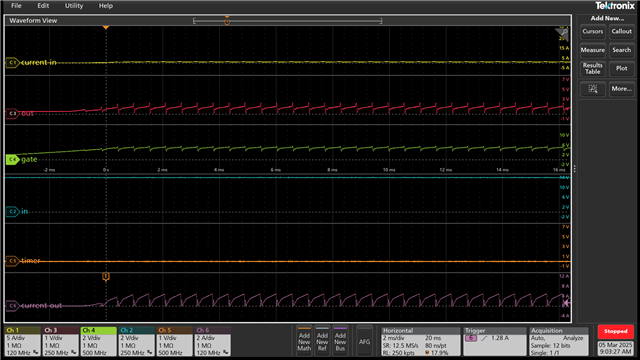Select the C2 in channel handle
The height and width of the screenshot is (360, 640).
click(x=12, y=211)
